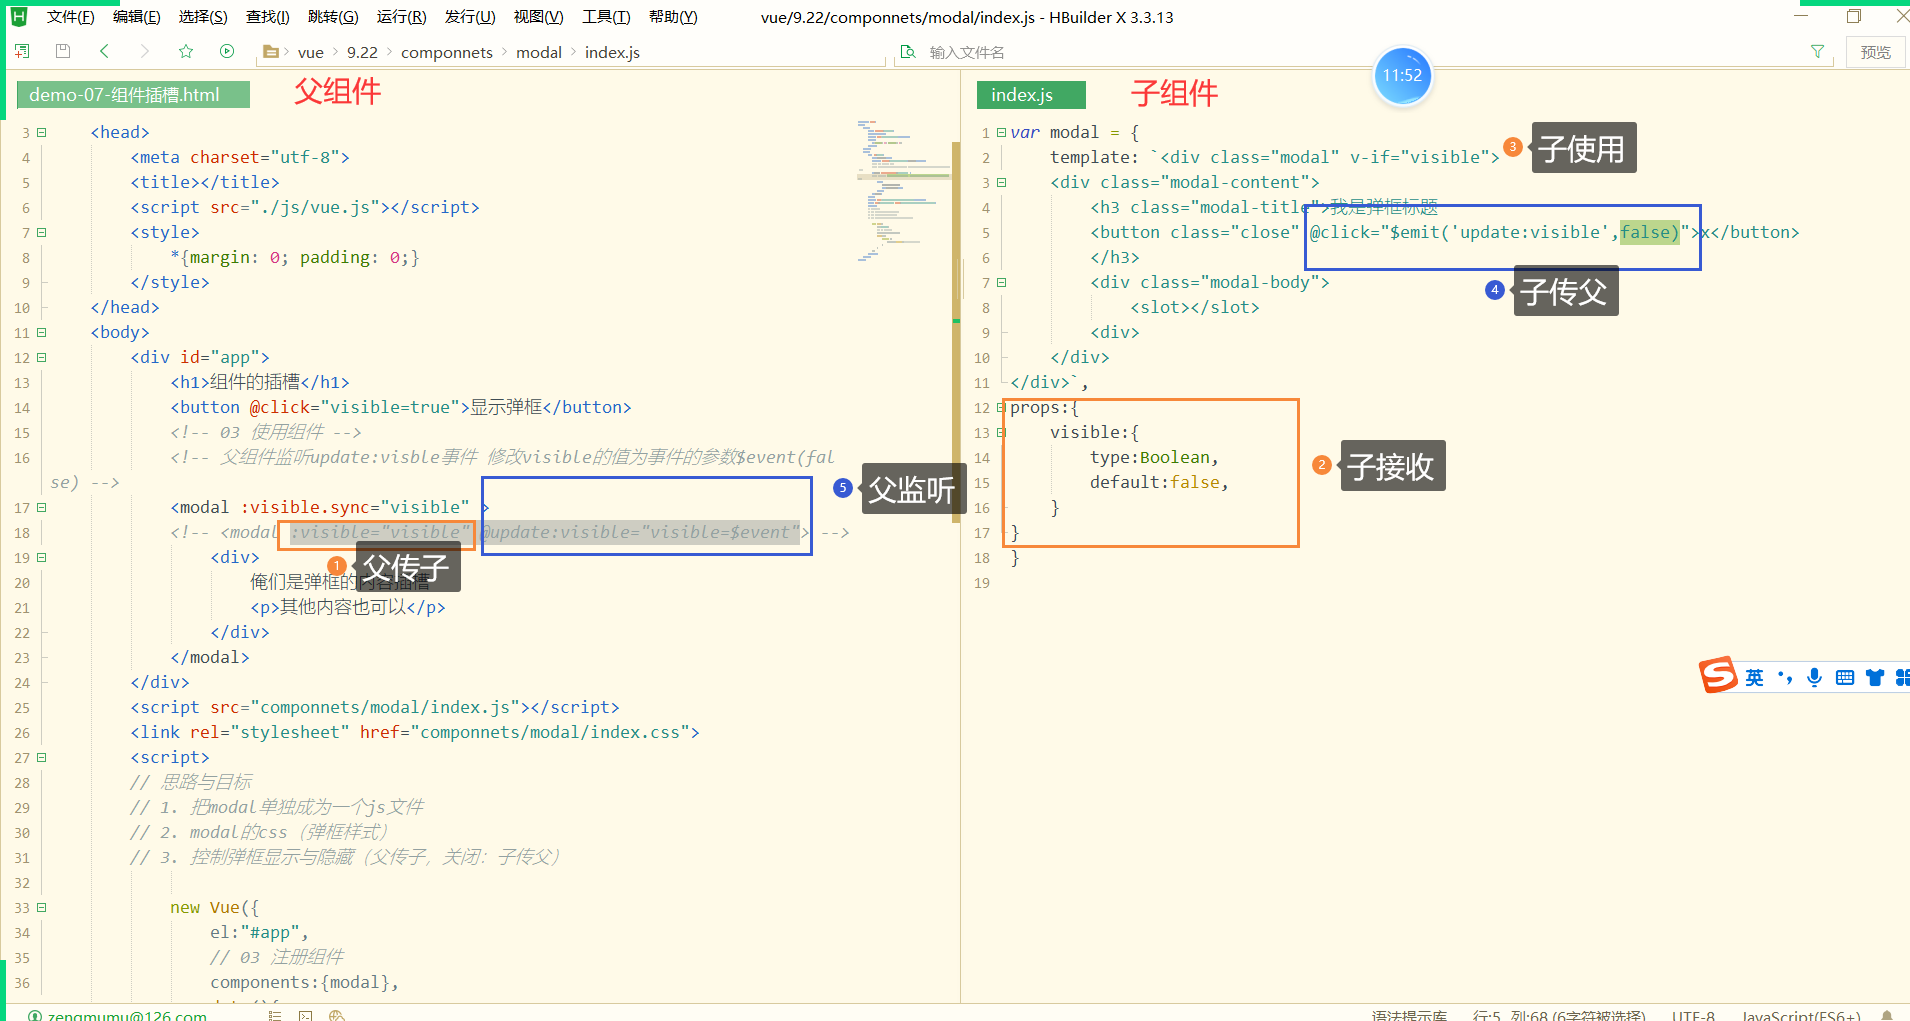The height and width of the screenshot is (1021, 1910).
Task: Click the componnets breadcrumb segment
Action: (447, 52)
